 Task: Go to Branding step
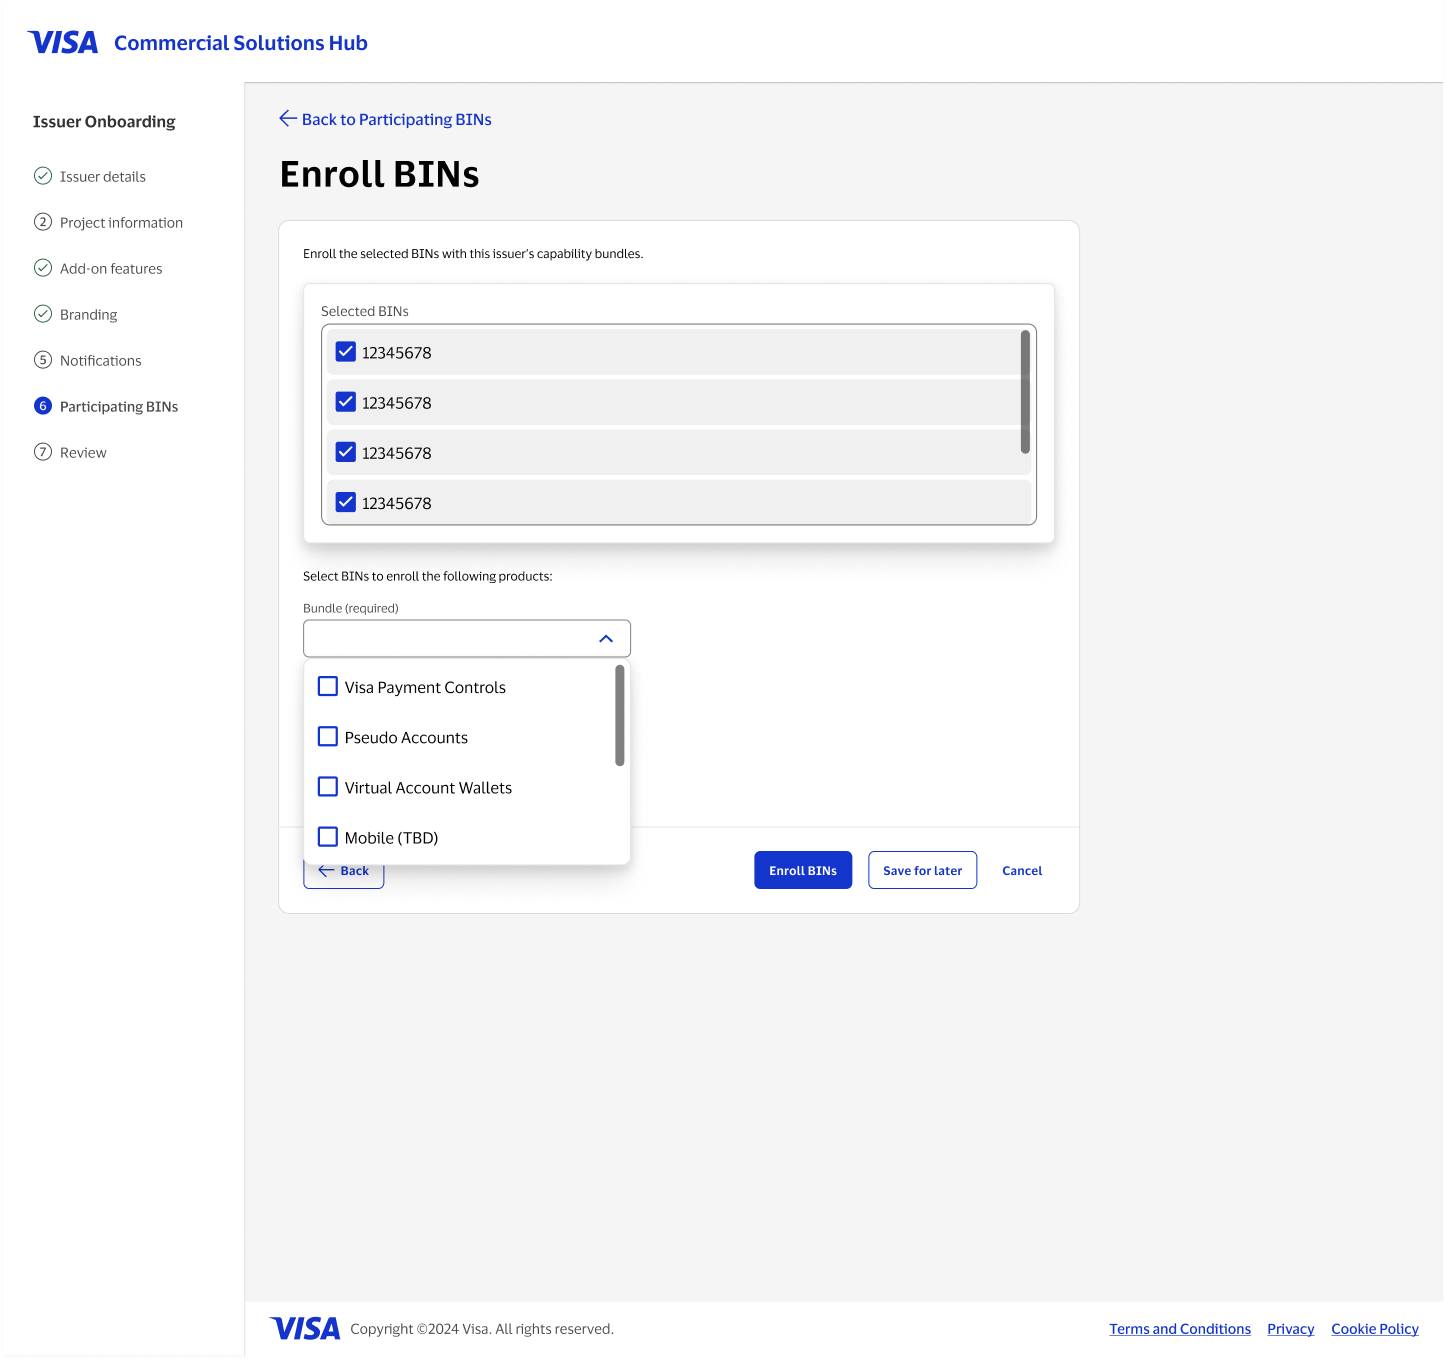(x=89, y=315)
